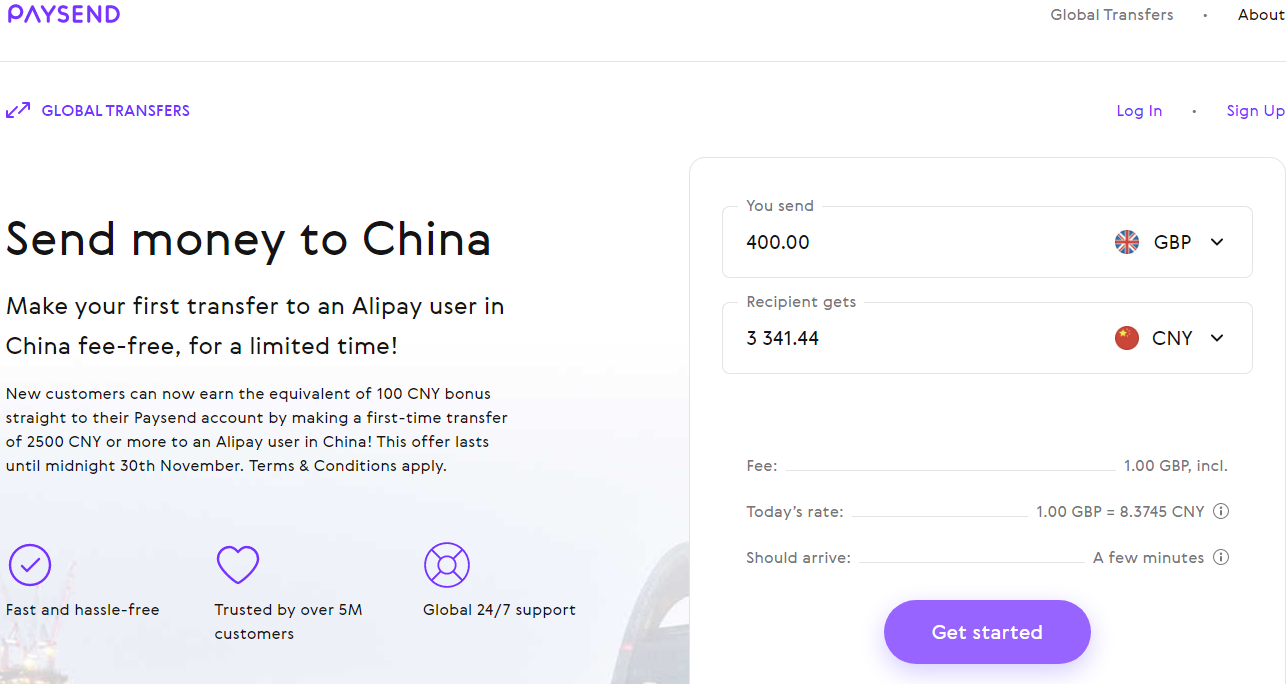This screenshot has width=1286, height=684.
Task: Click the Recipient gets amount field
Action: pos(900,338)
